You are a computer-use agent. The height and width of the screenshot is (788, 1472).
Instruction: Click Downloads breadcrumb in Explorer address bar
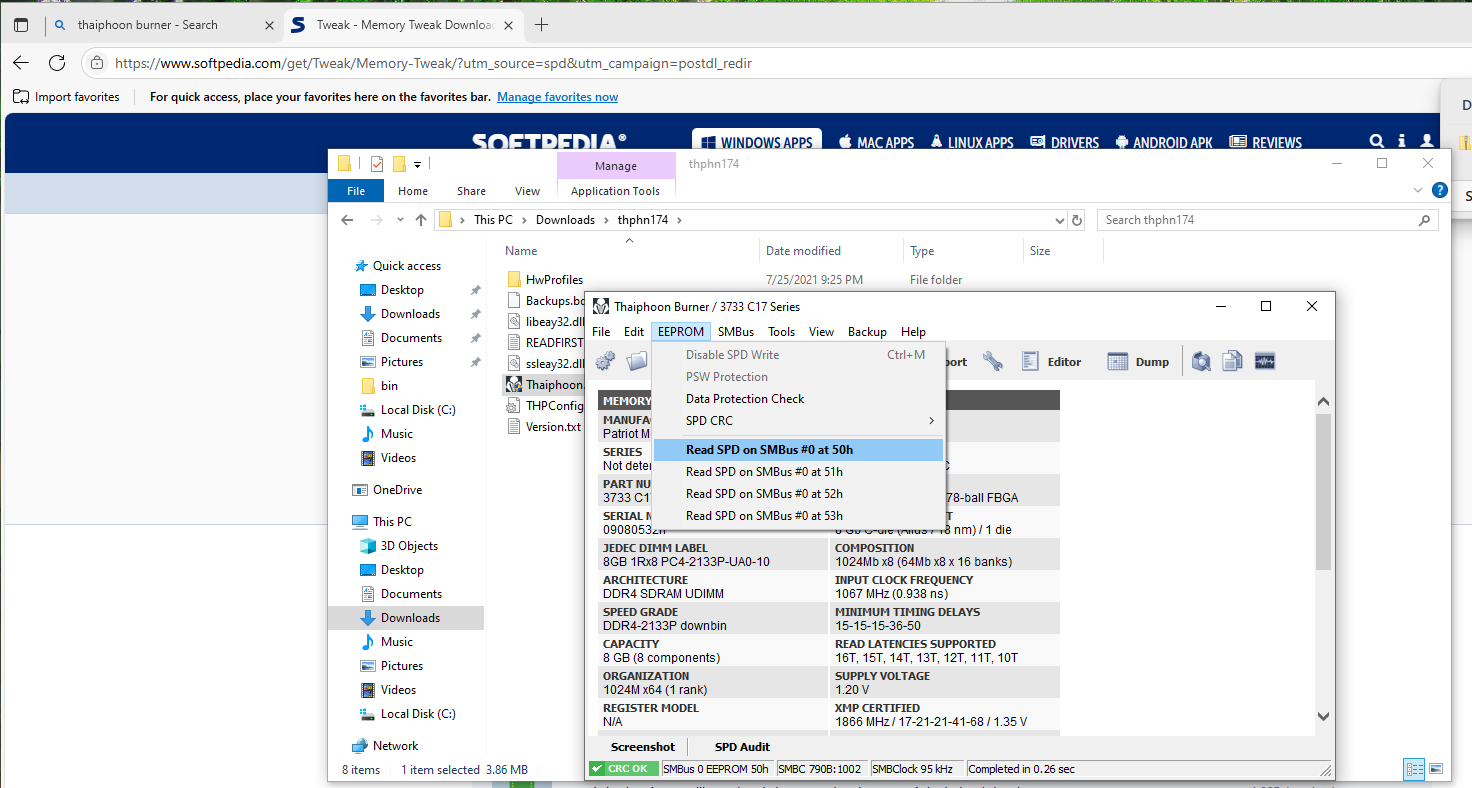565,220
